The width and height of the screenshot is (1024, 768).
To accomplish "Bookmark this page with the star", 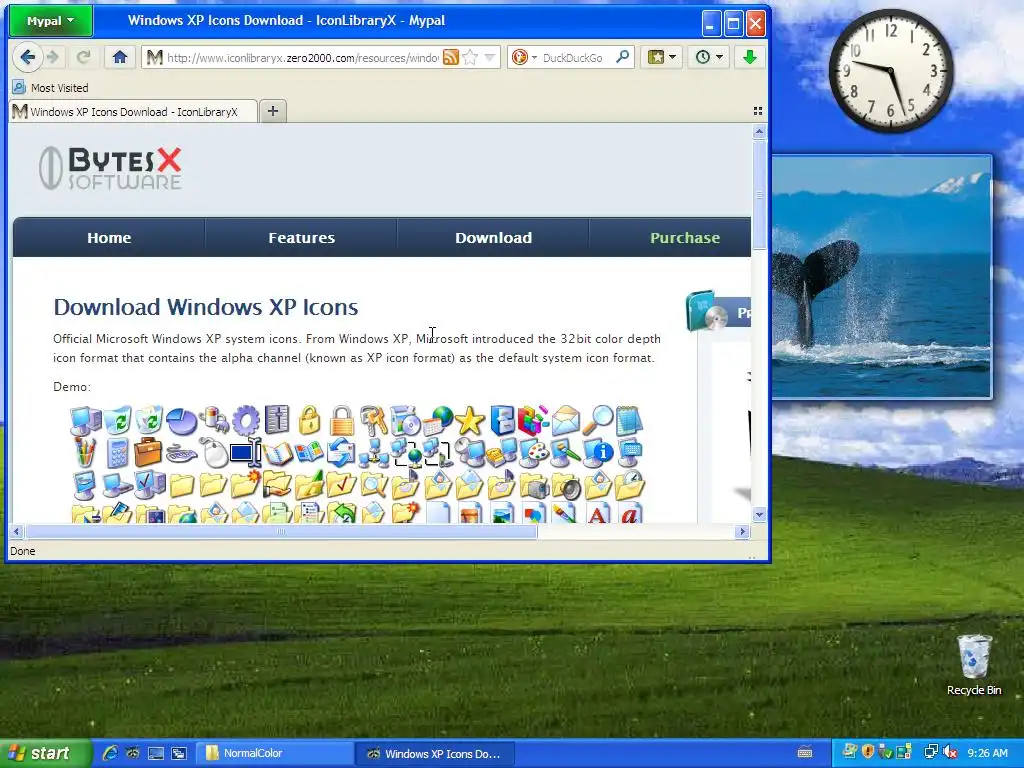I will pyautogui.click(x=470, y=57).
